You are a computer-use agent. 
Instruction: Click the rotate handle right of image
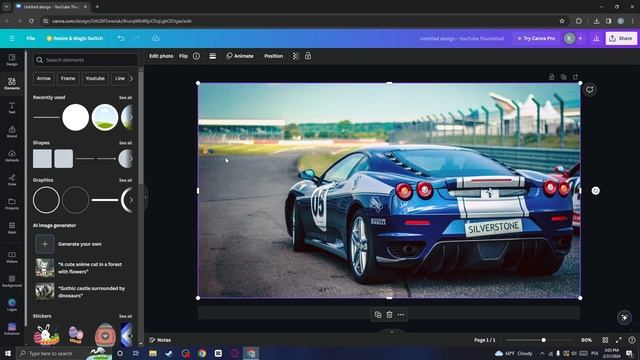pos(596,191)
